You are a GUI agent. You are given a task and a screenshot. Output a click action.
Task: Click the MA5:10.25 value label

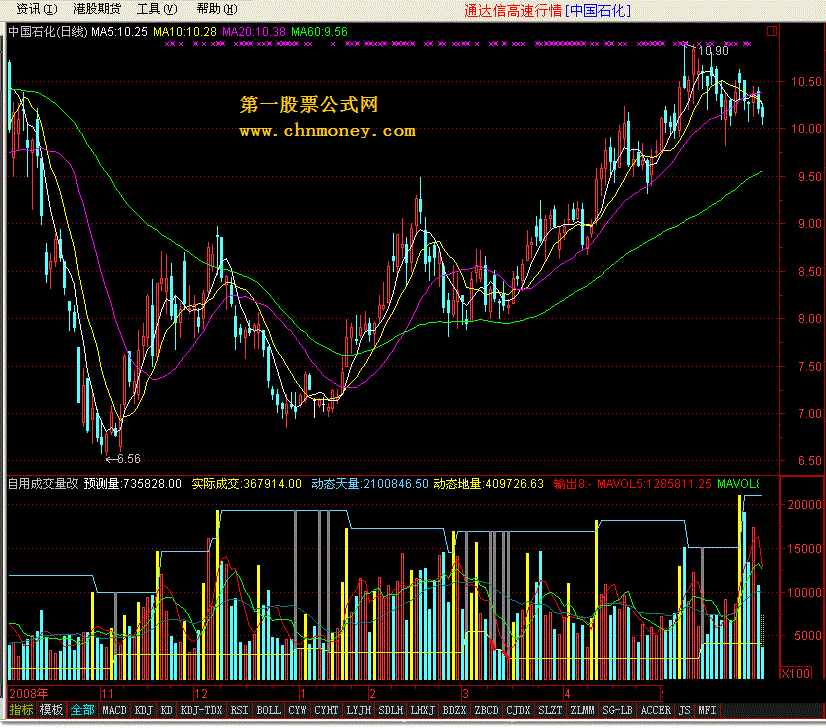[x=120, y=32]
